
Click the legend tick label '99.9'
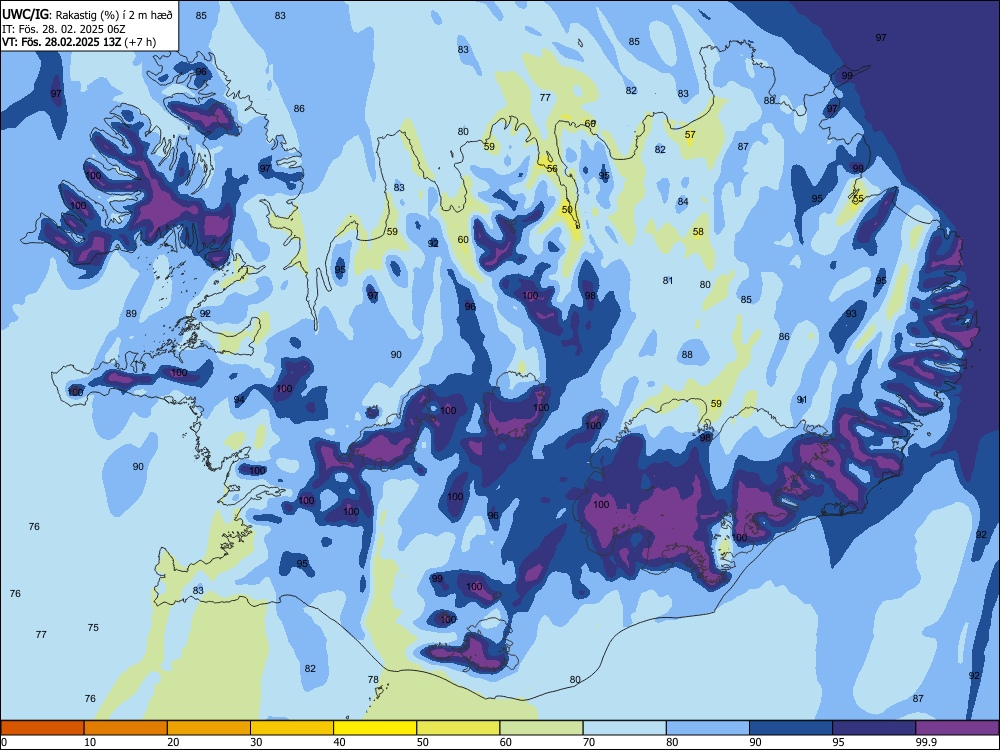point(926,742)
